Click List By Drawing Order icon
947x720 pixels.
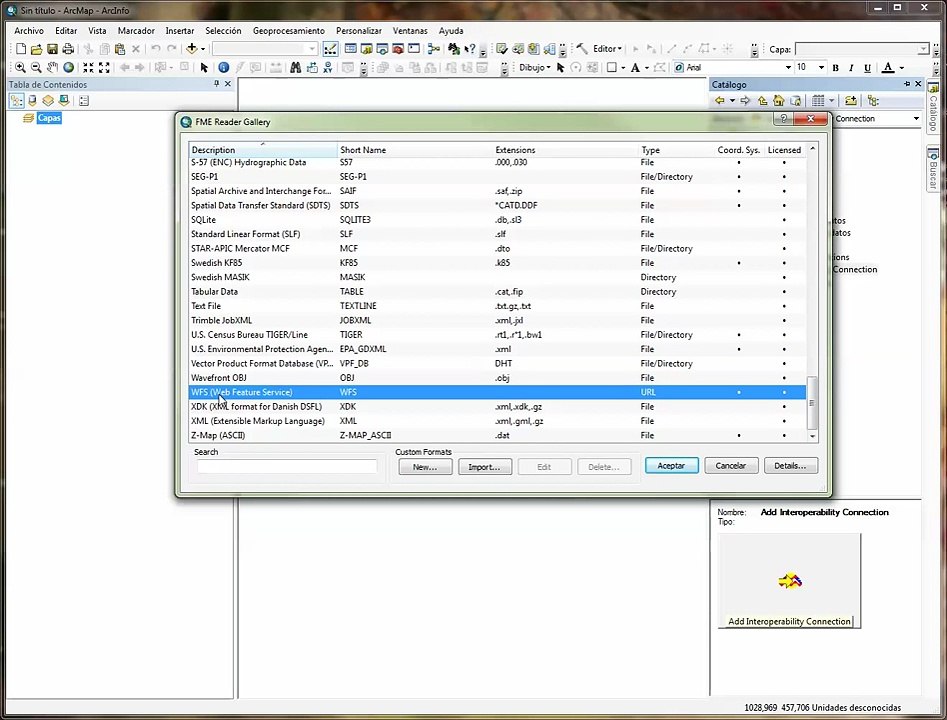point(16,101)
